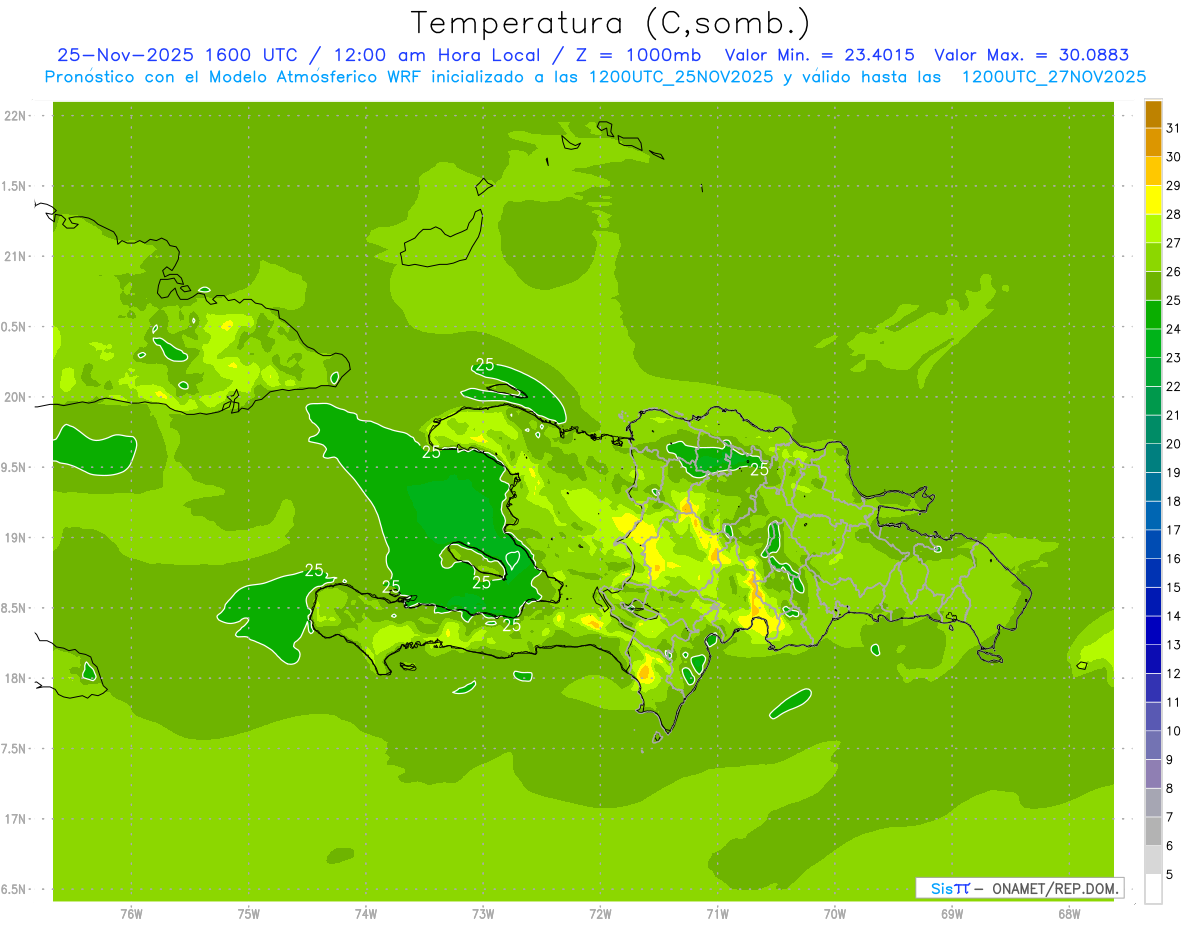
Task: Click the legend swatch between 27 and 28
Action: [x=1153, y=229]
